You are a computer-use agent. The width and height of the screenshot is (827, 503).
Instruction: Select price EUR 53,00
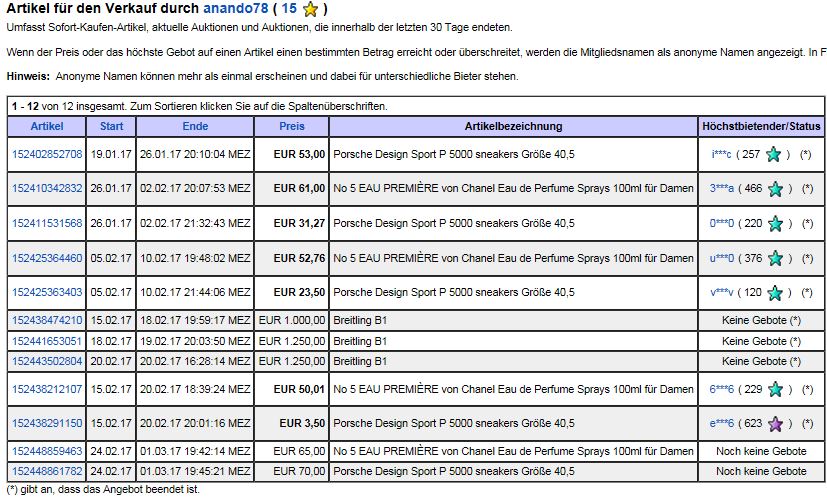point(299,154)
